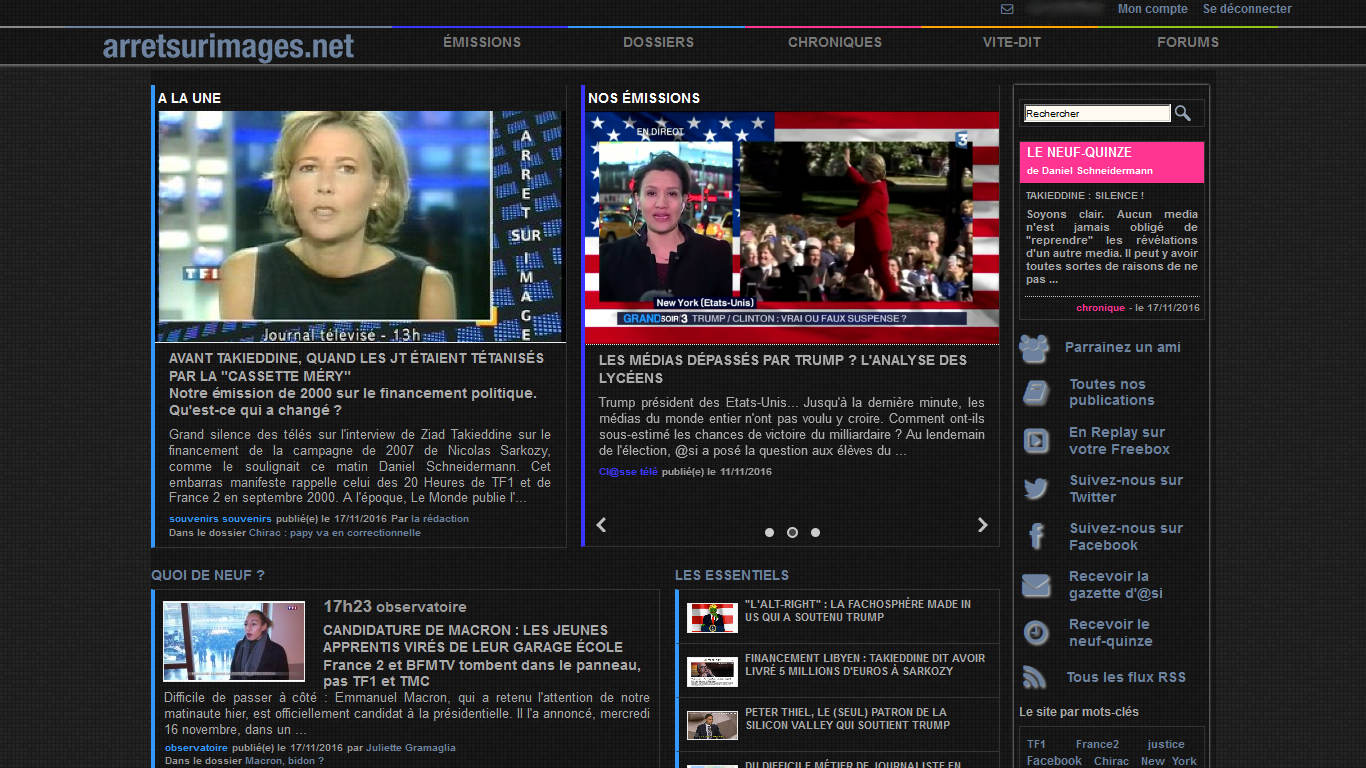Click Toutes nos publications link
The height and width of the screenshot is (768, 1366).
click(x=1112, y=392)
